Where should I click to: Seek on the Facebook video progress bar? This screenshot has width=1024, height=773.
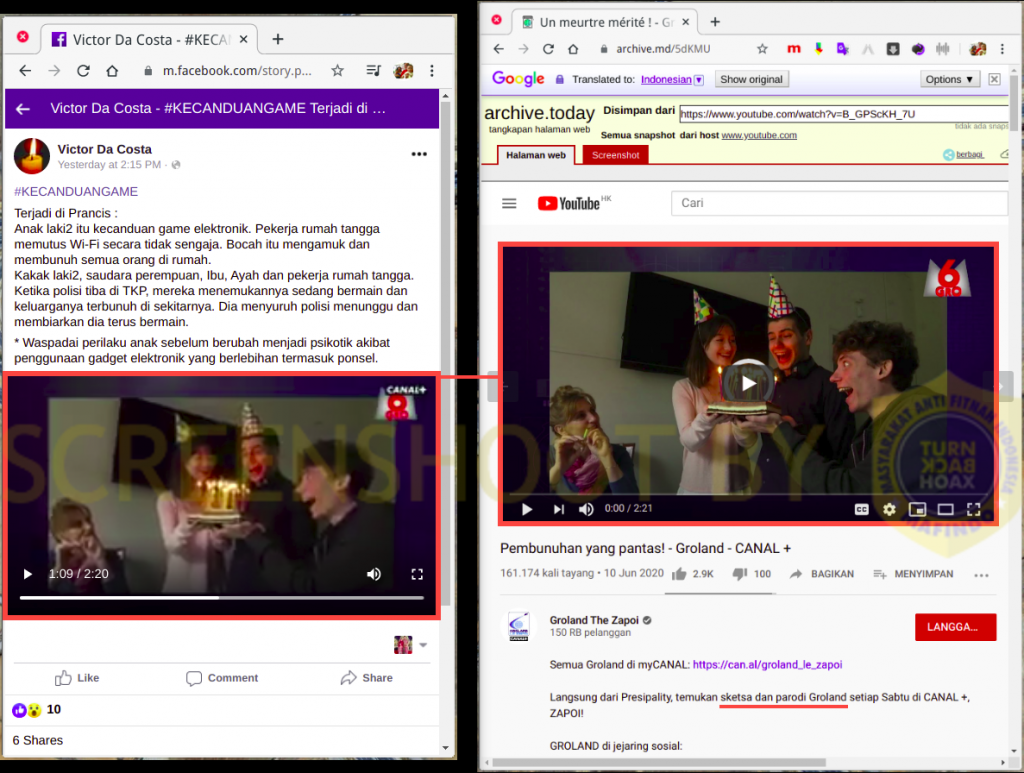click(221, 597)
